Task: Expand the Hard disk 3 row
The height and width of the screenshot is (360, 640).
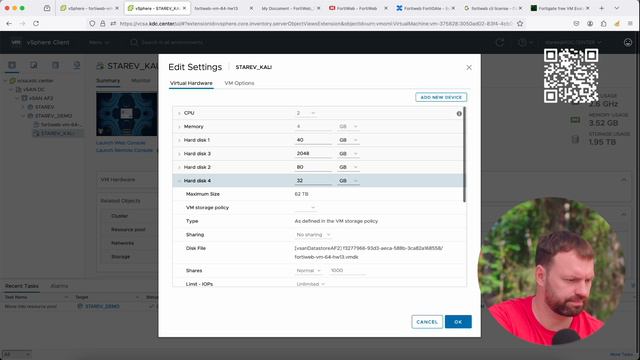Action: [179, 154]
